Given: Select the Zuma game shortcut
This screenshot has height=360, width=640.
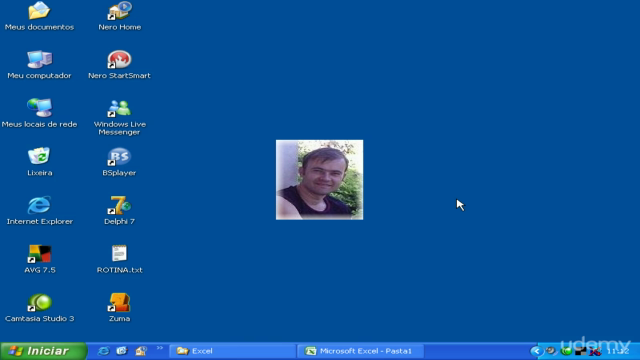Looking at the screenshot, I should [119, 302].
